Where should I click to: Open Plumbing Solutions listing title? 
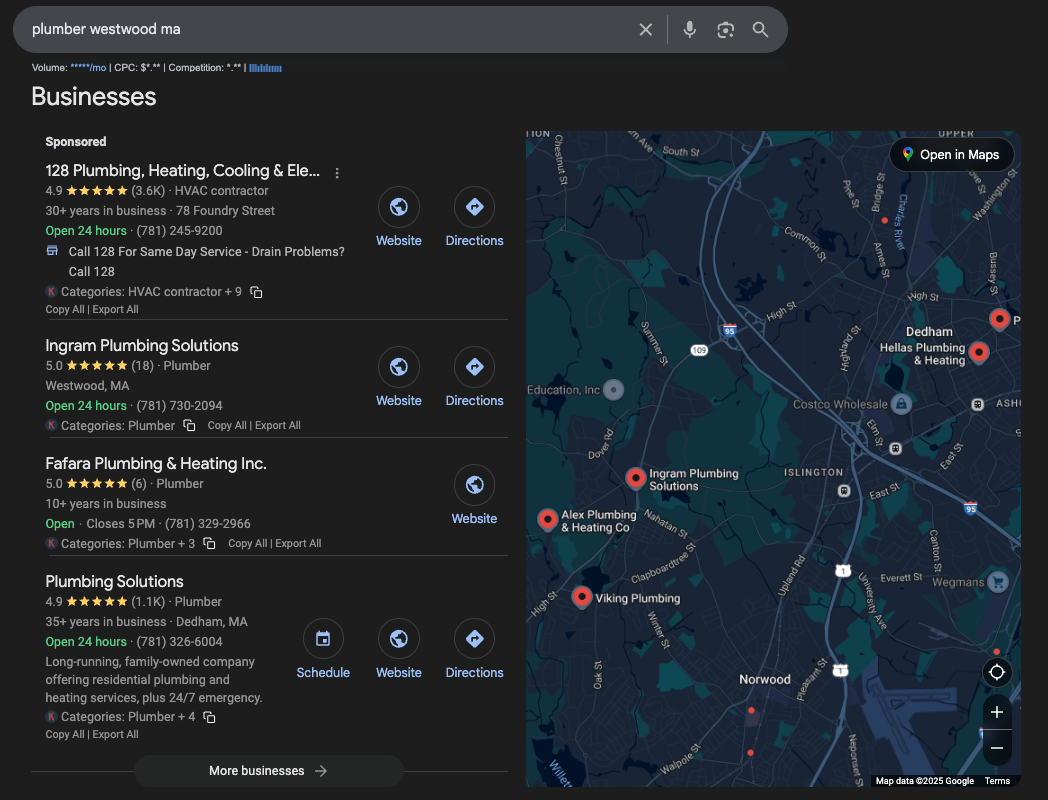114,581
